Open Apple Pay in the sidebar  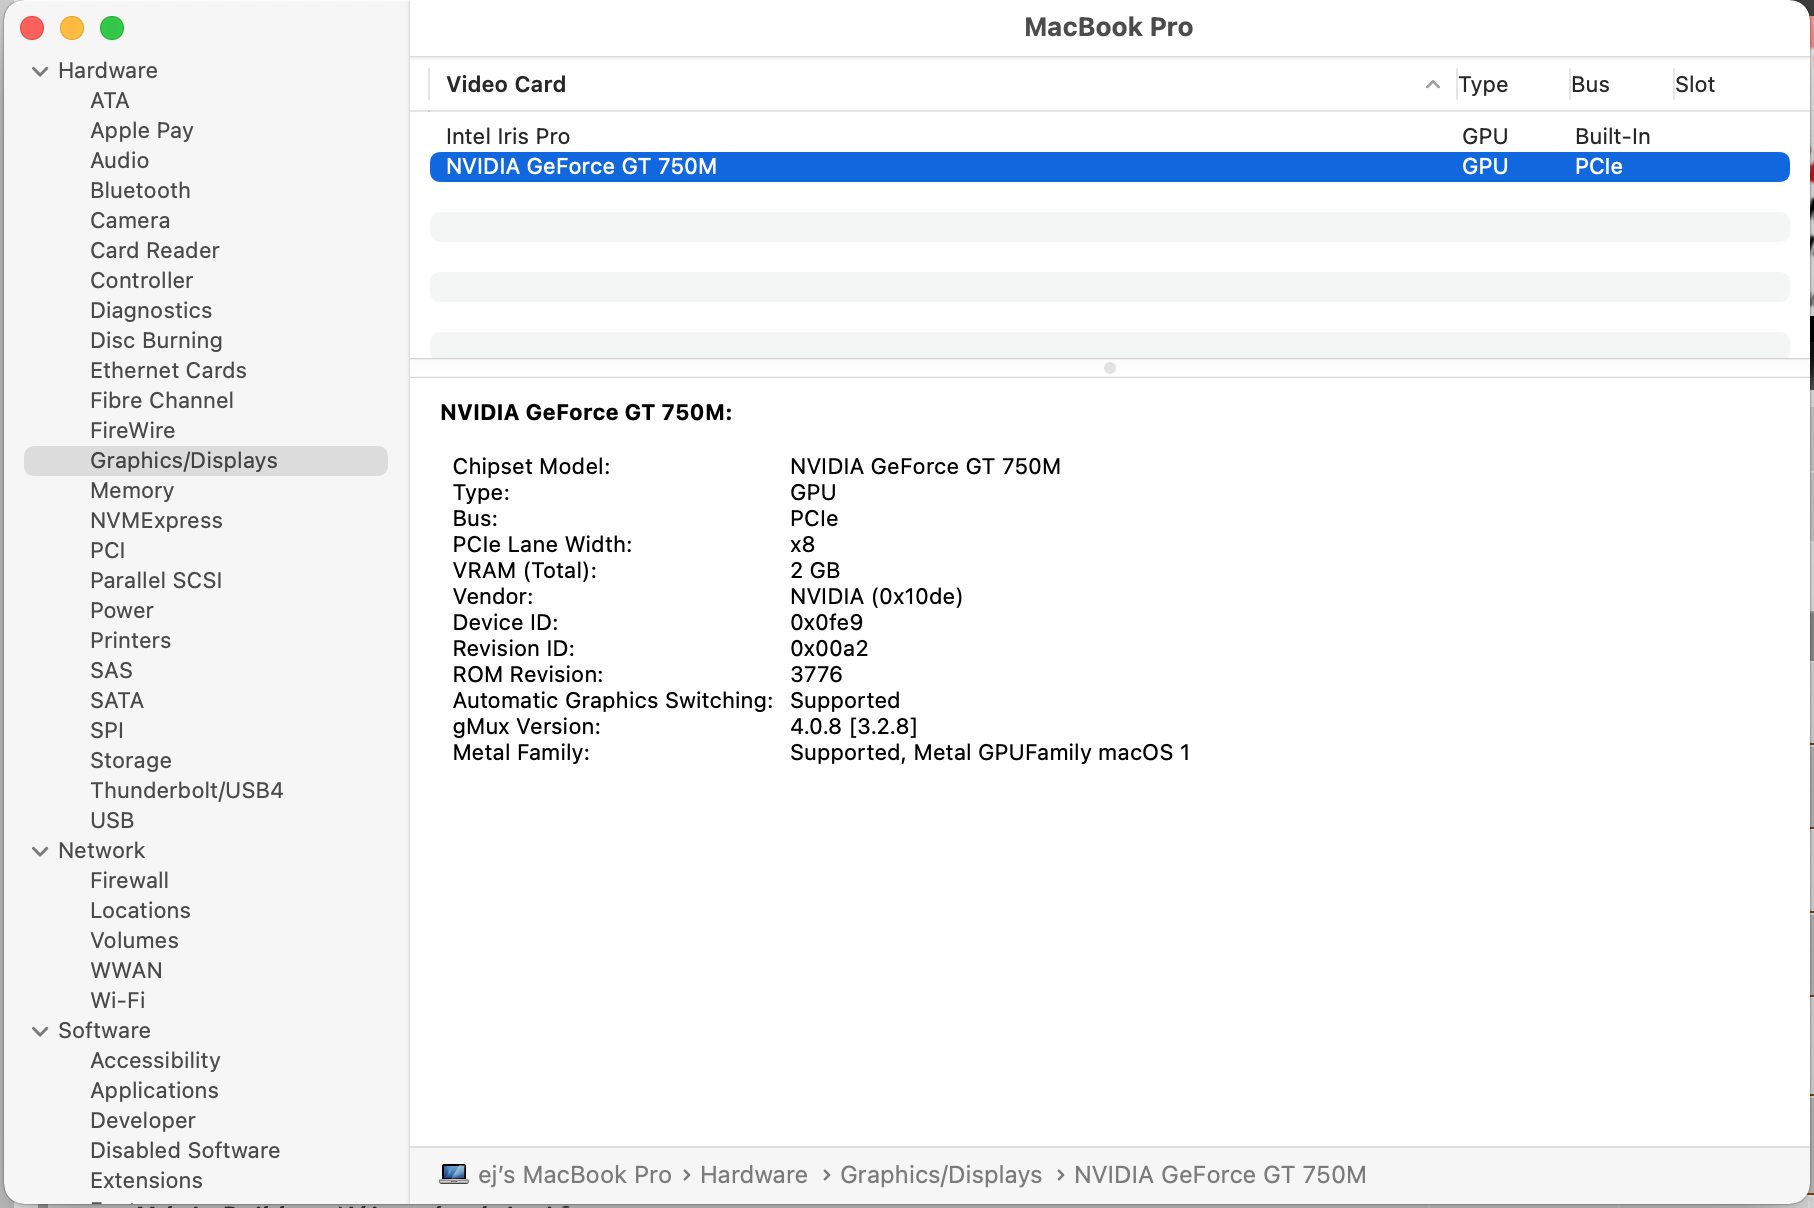[142, 131]
